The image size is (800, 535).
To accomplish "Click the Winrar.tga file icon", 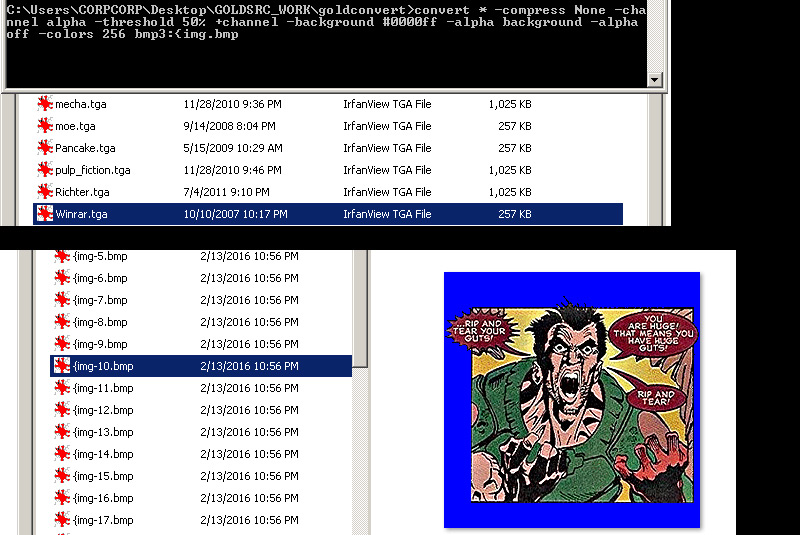I will pyautogui.click(x=45, y=213).
